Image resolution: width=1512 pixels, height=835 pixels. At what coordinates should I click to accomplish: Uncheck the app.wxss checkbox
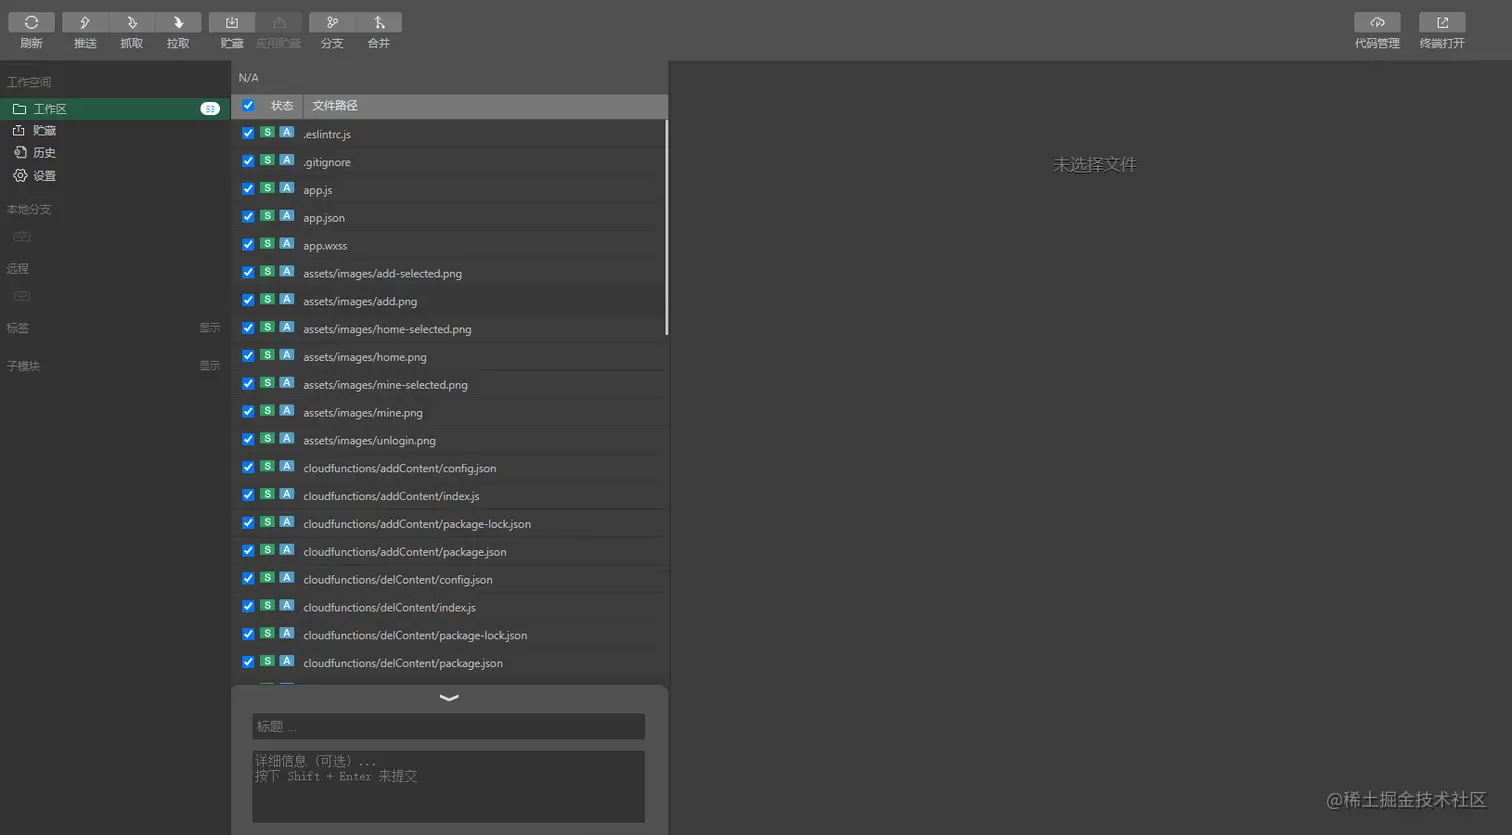(248, 245)
